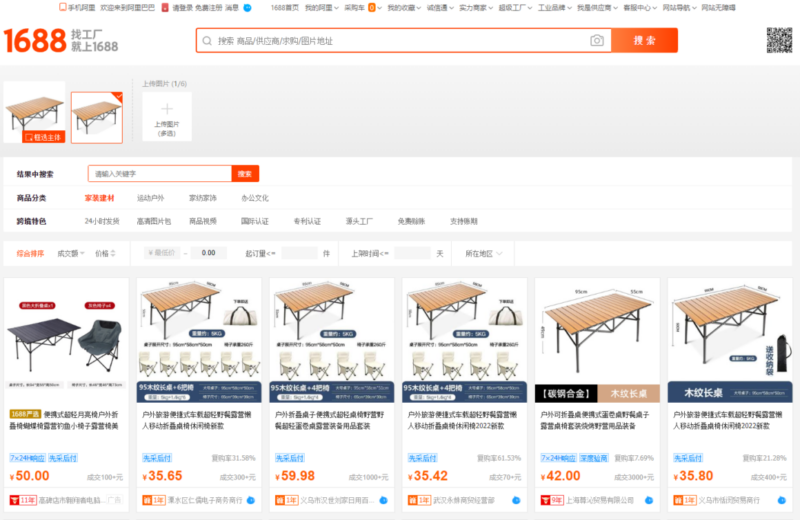The width and height of the screenshot is (800, 520).
Task: Click the orange 搜索 button
Action: click(x=645, y=41)
